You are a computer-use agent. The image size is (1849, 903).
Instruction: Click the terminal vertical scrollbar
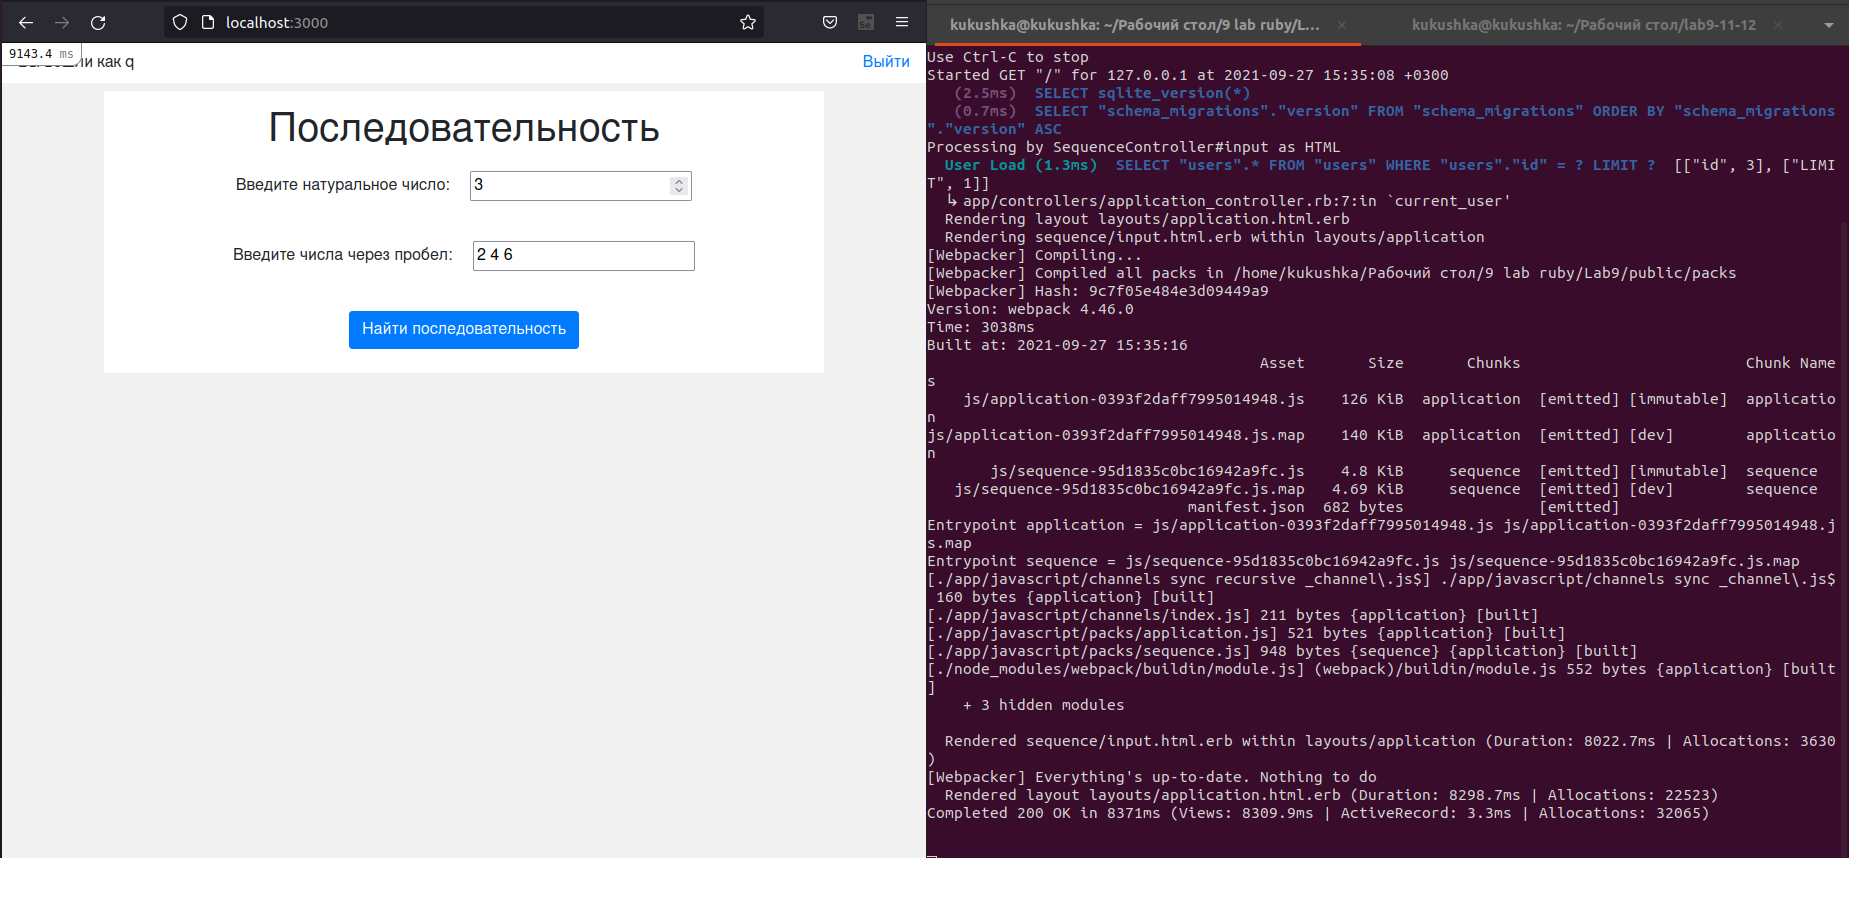[1844, 540]
